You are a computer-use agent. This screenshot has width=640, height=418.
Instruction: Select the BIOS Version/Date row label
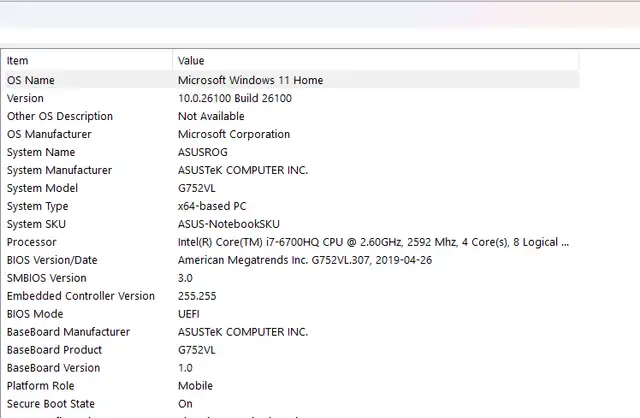[x=52, y=260]
